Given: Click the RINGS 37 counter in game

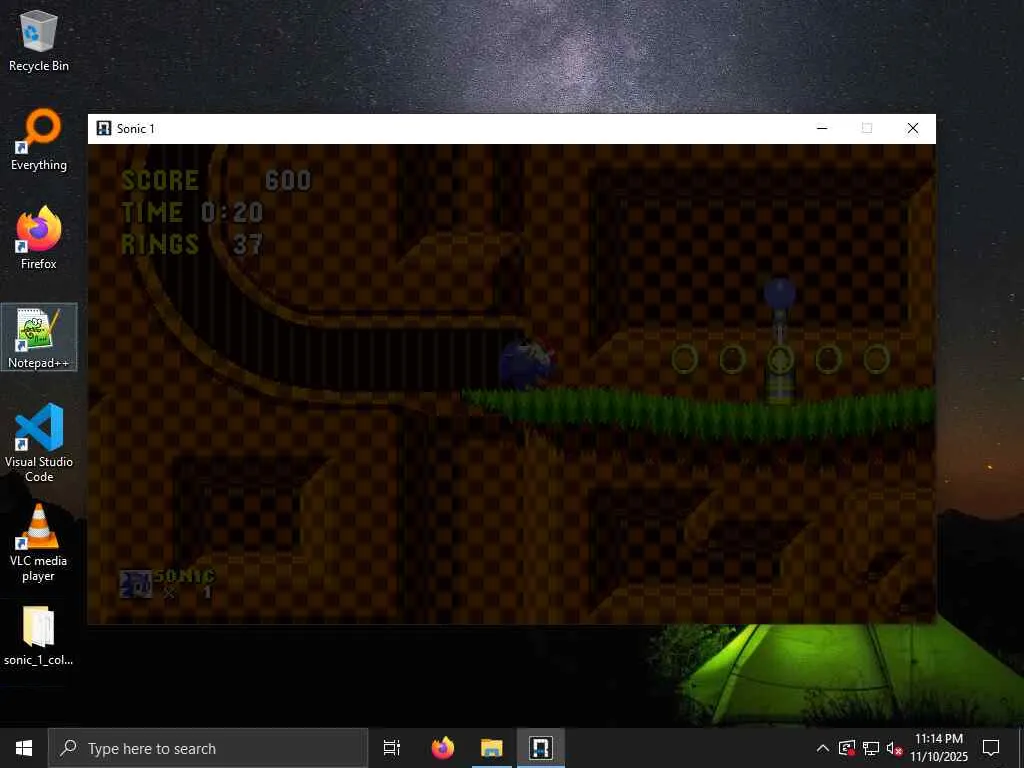Looking at the screenshot, I should pos(192,244).
